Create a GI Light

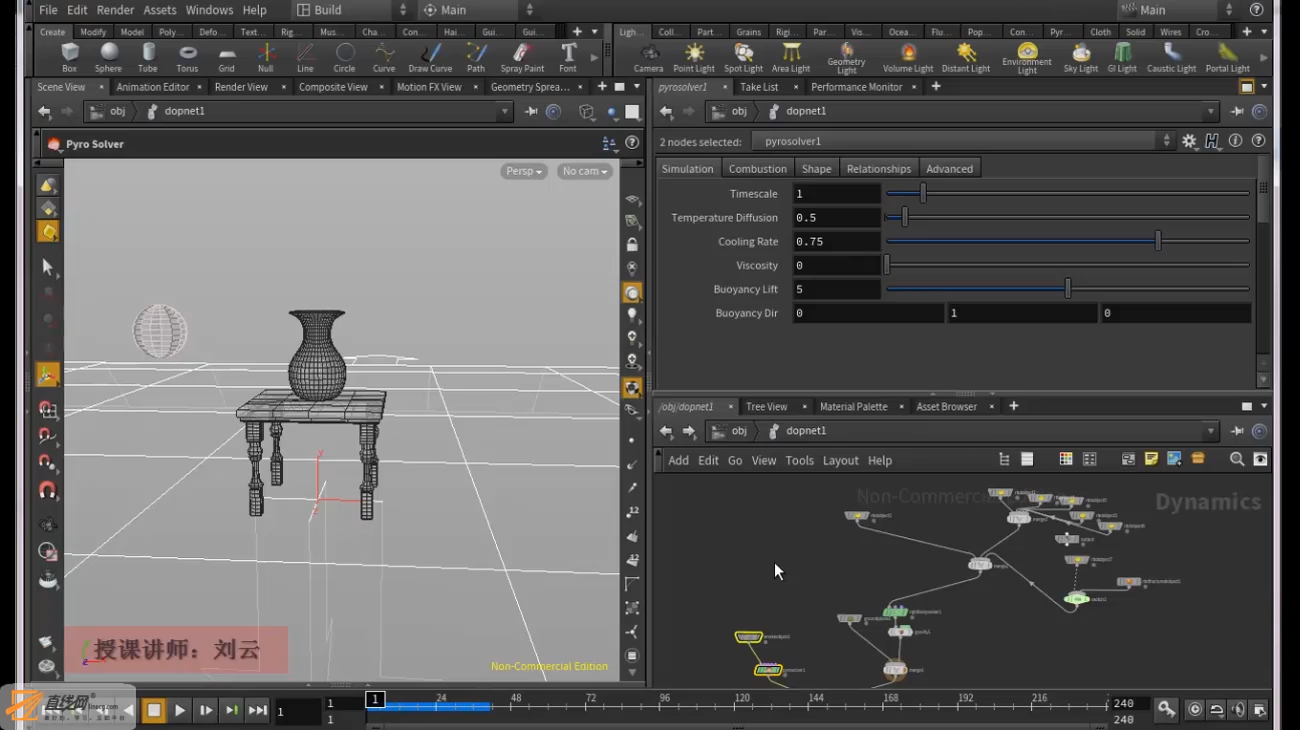pos(1122,57)
